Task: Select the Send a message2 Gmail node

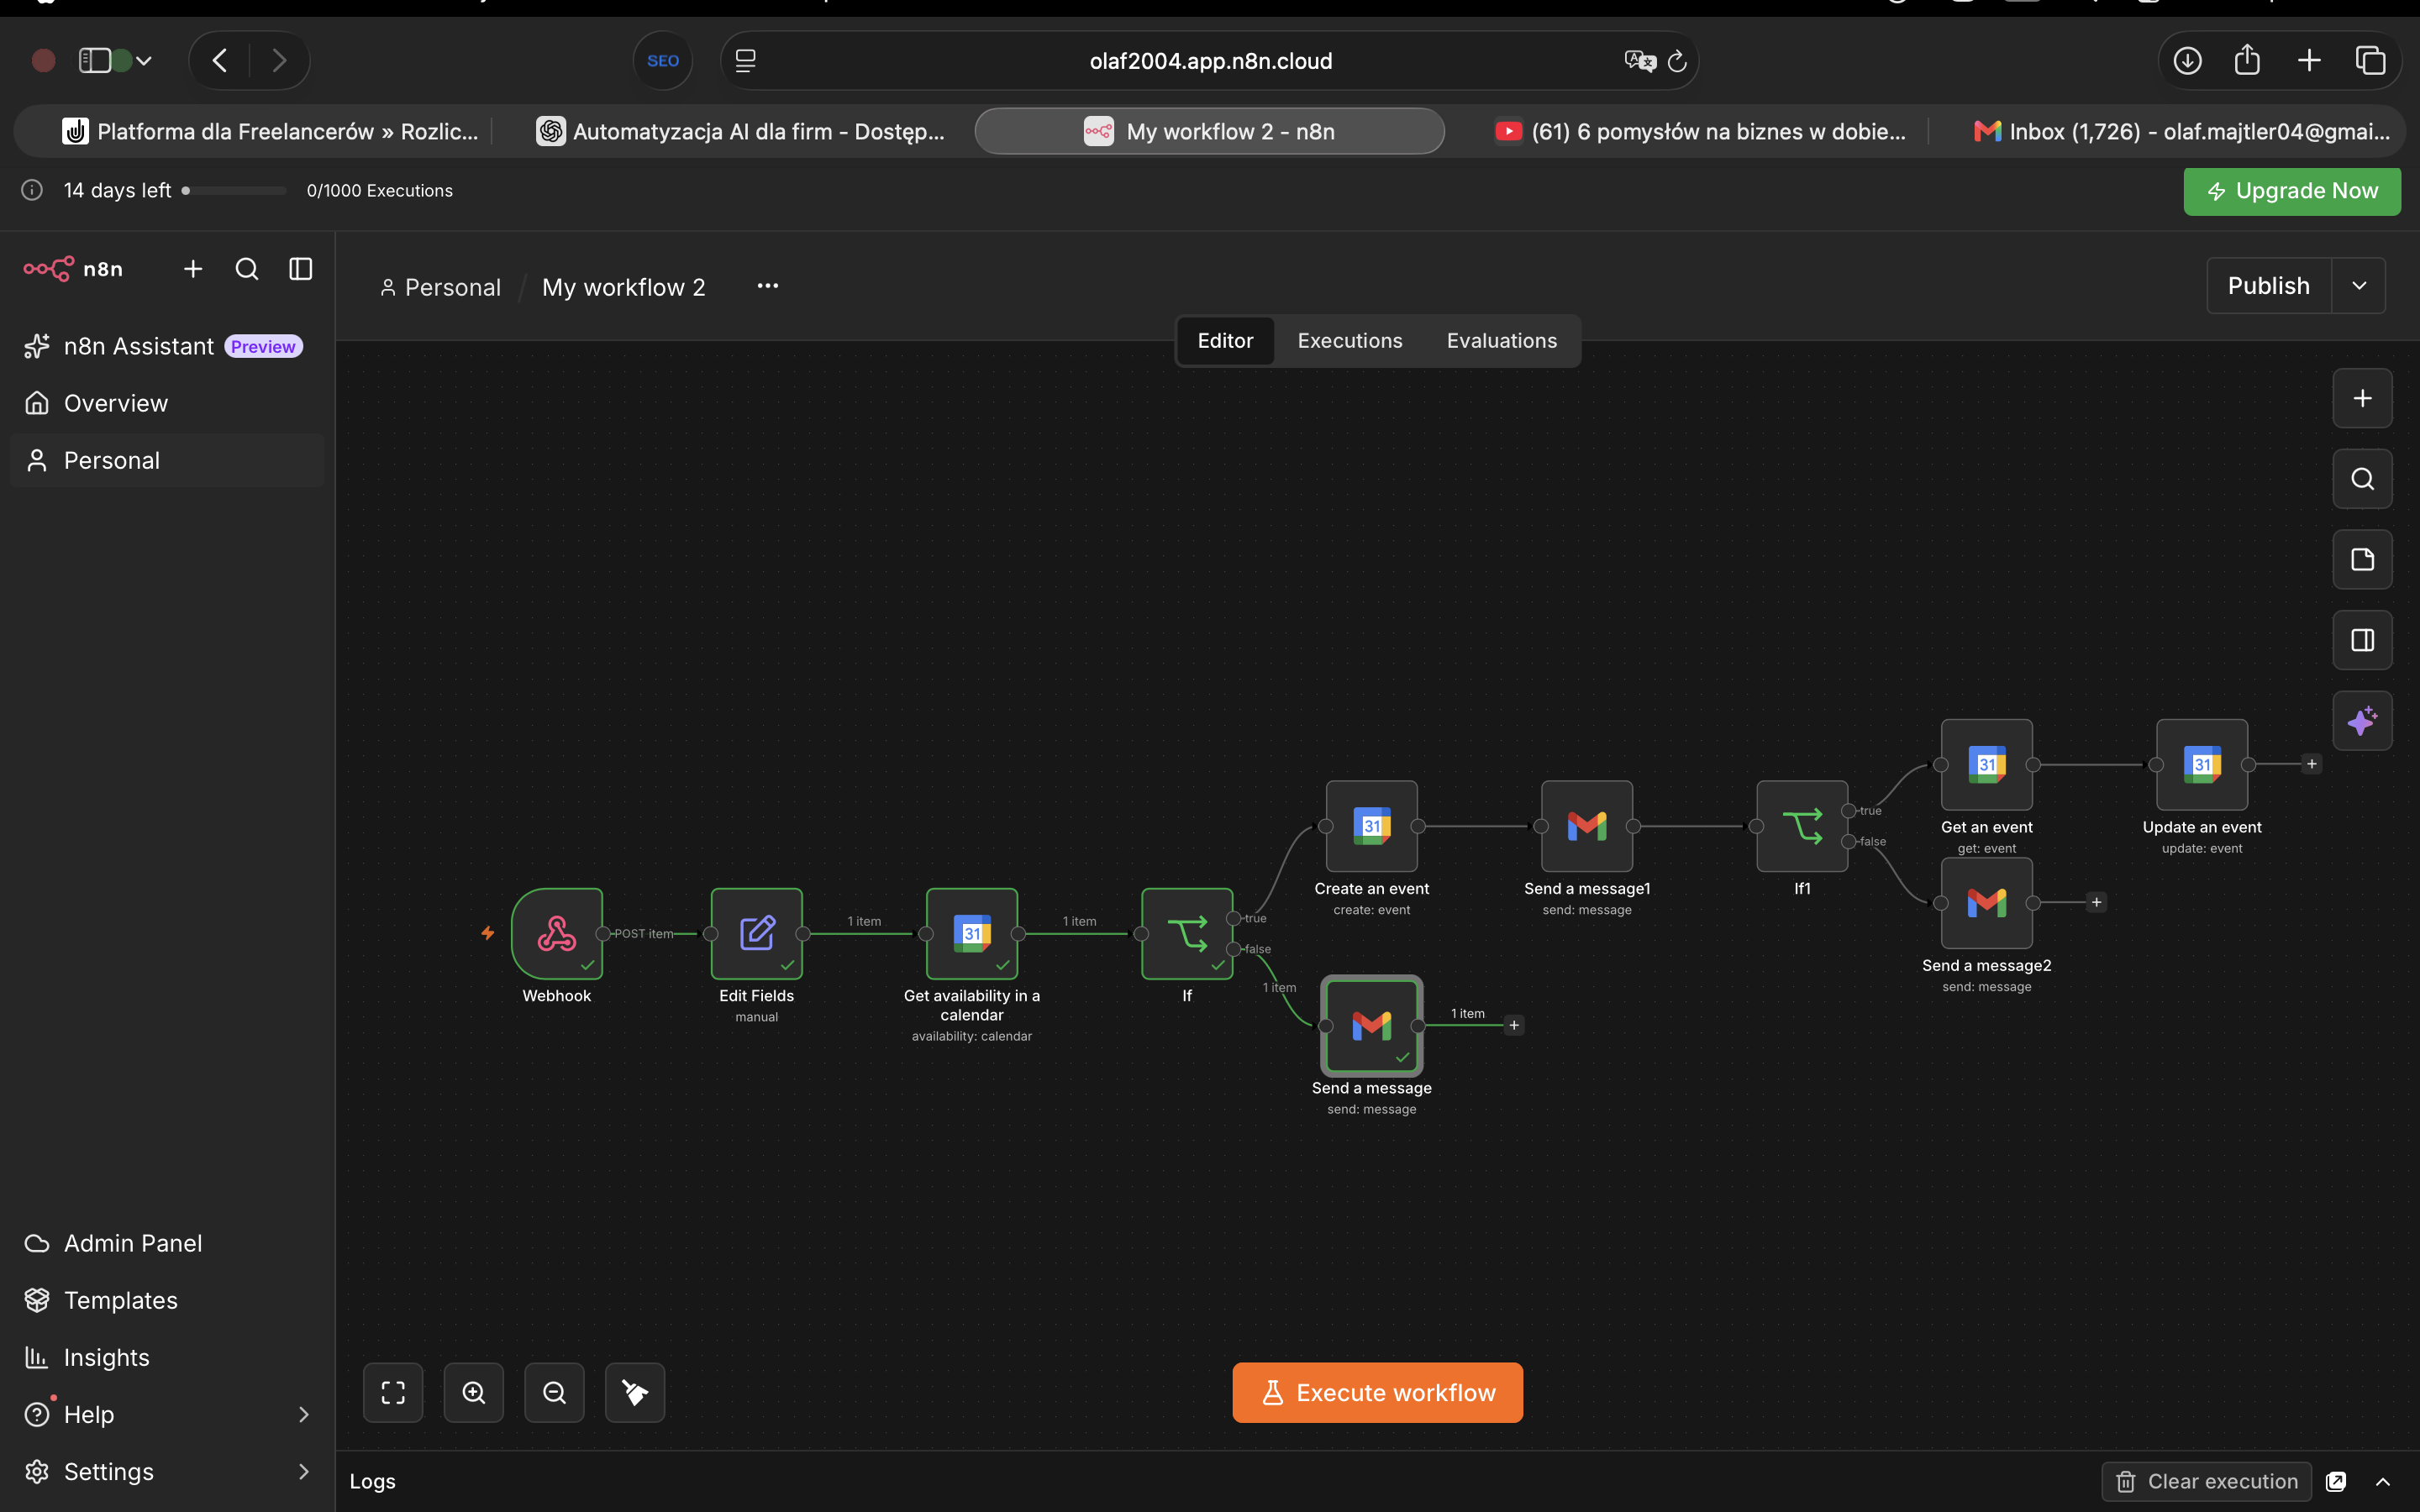Action: (x=1987, y=903)
